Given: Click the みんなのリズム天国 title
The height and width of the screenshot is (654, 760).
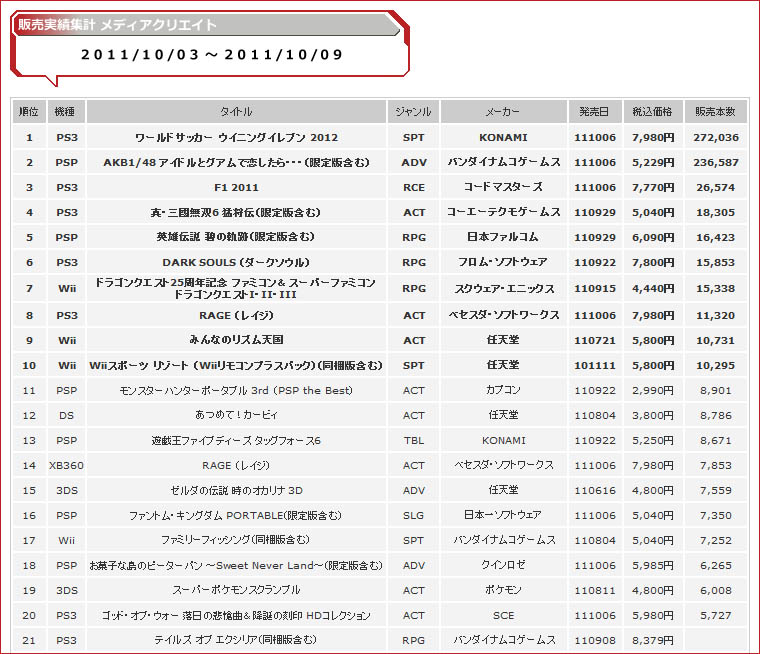Looking at the screenshot, I should click(x=236, y=340).
